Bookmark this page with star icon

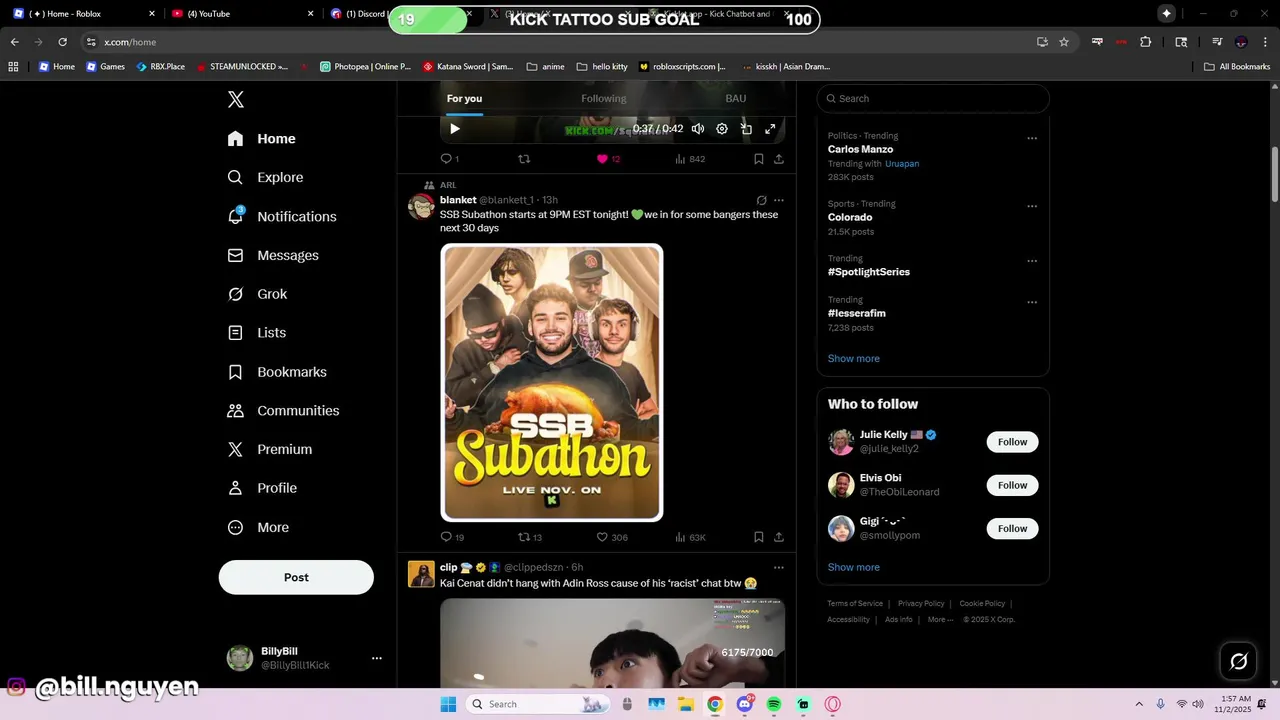(x=1064, y=42)
